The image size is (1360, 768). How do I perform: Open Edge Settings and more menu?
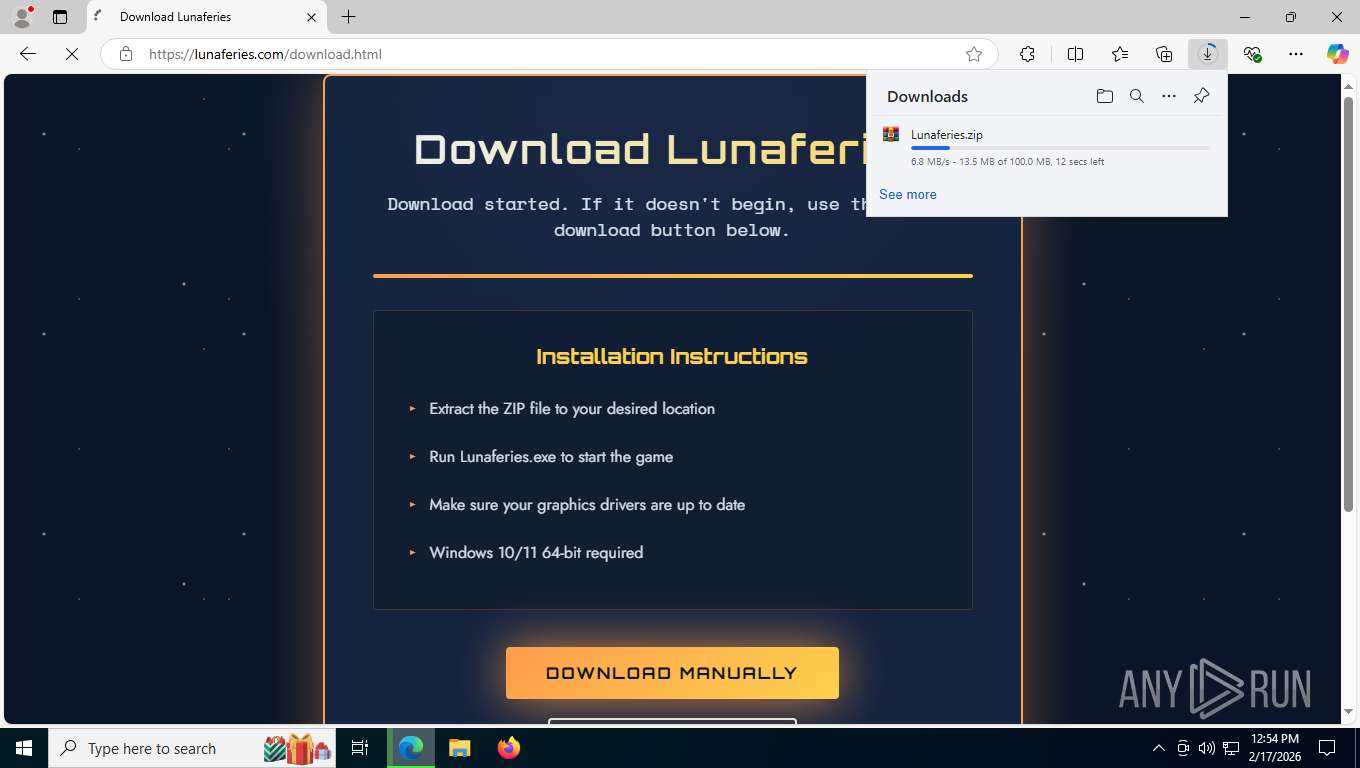1296,54
